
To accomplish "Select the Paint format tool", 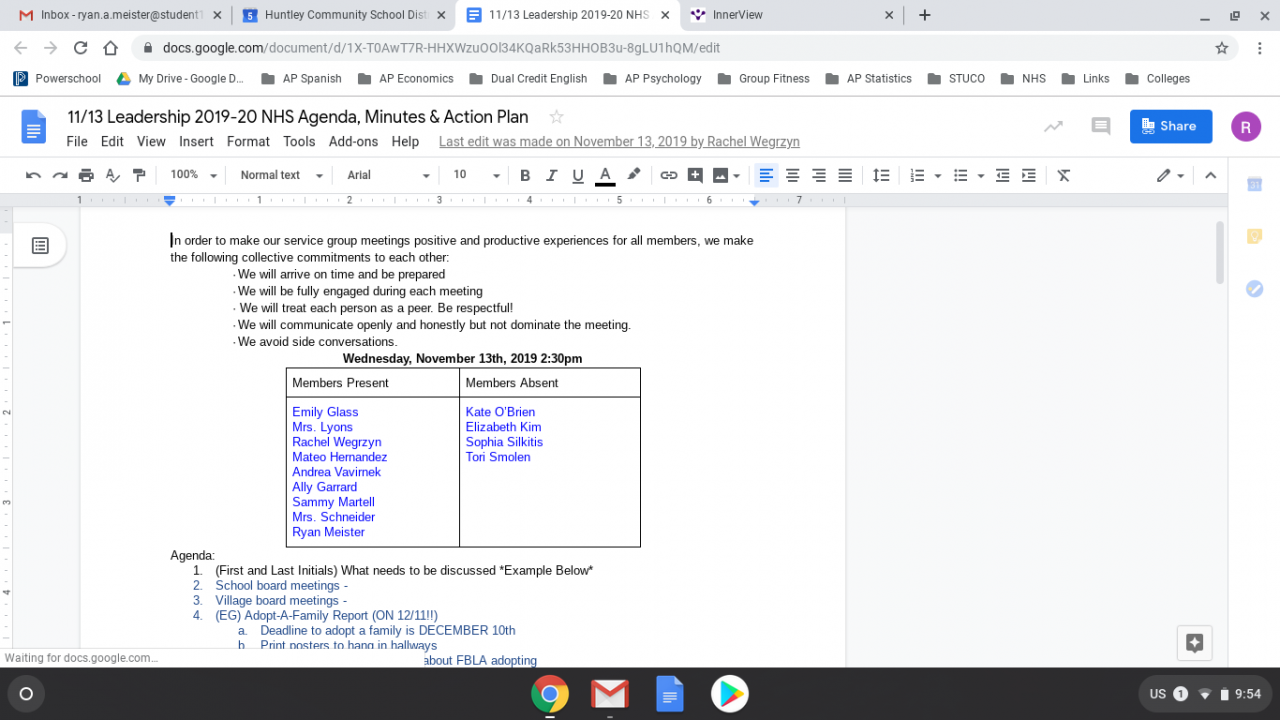I will (139, 175).
